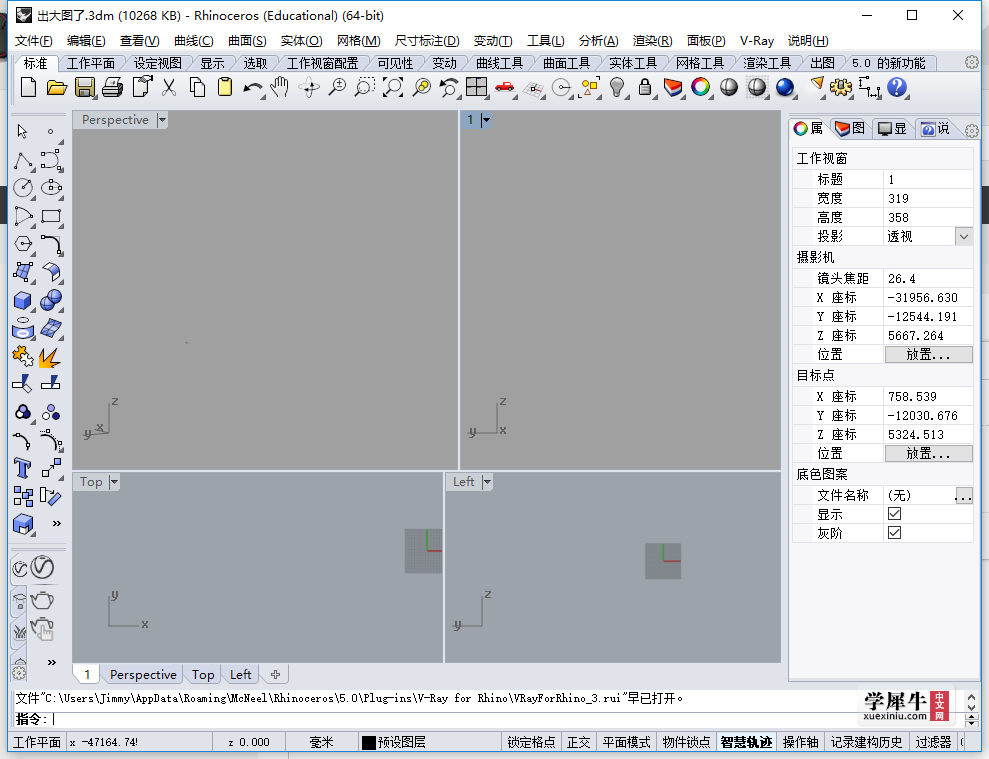
Task: Select the Polyline tool in sidebar
Action: tap(23, 161)
